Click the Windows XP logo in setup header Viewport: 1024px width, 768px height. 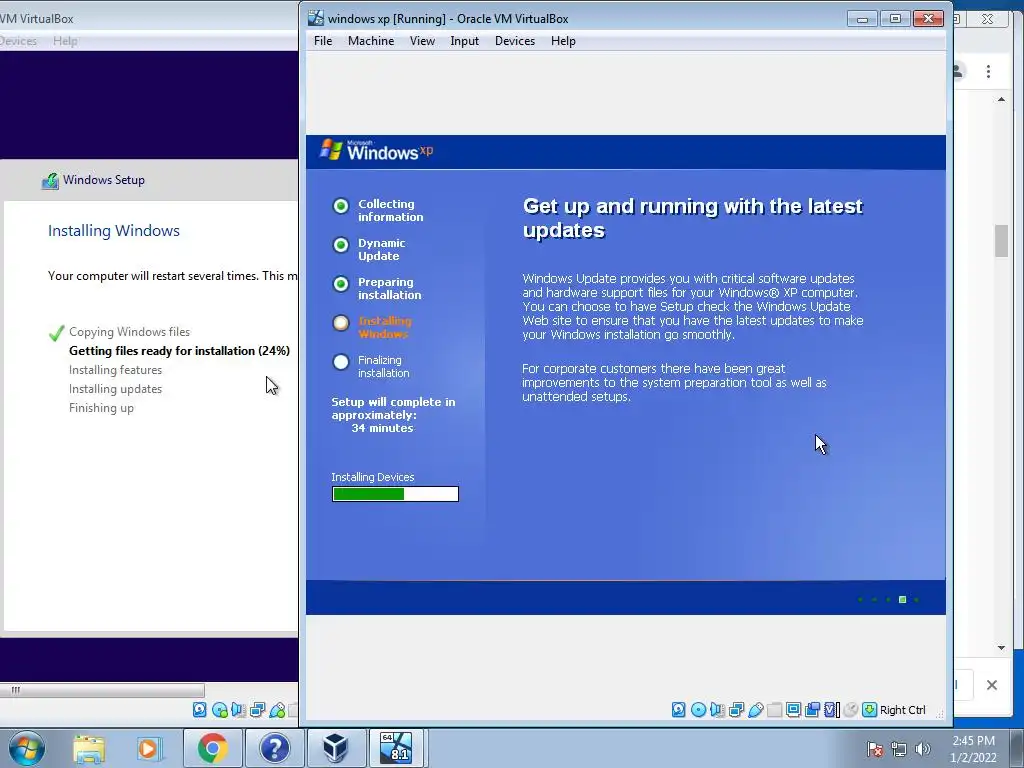click(x=377, y=151)
